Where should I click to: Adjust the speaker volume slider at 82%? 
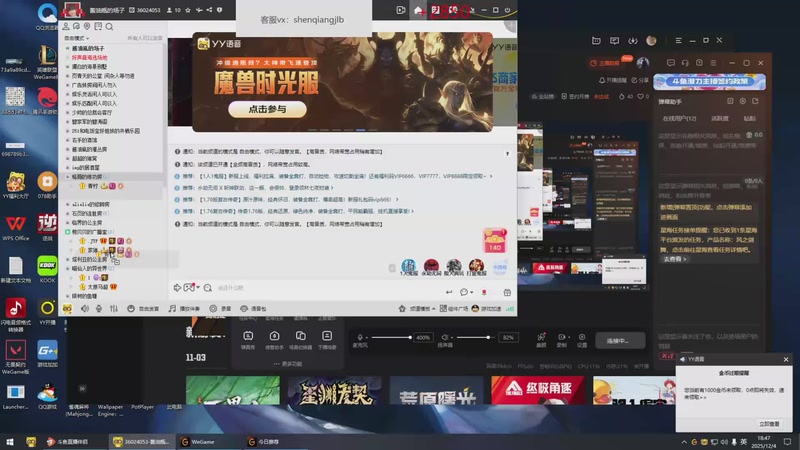point(474,337)
